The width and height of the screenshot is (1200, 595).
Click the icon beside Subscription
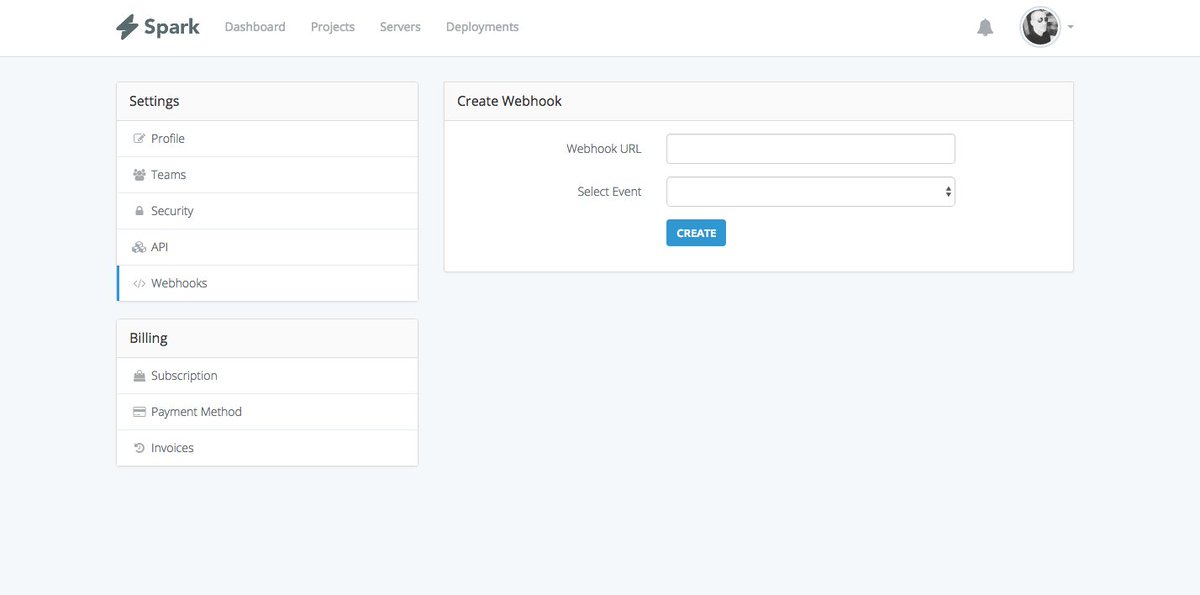coord(138,375)
